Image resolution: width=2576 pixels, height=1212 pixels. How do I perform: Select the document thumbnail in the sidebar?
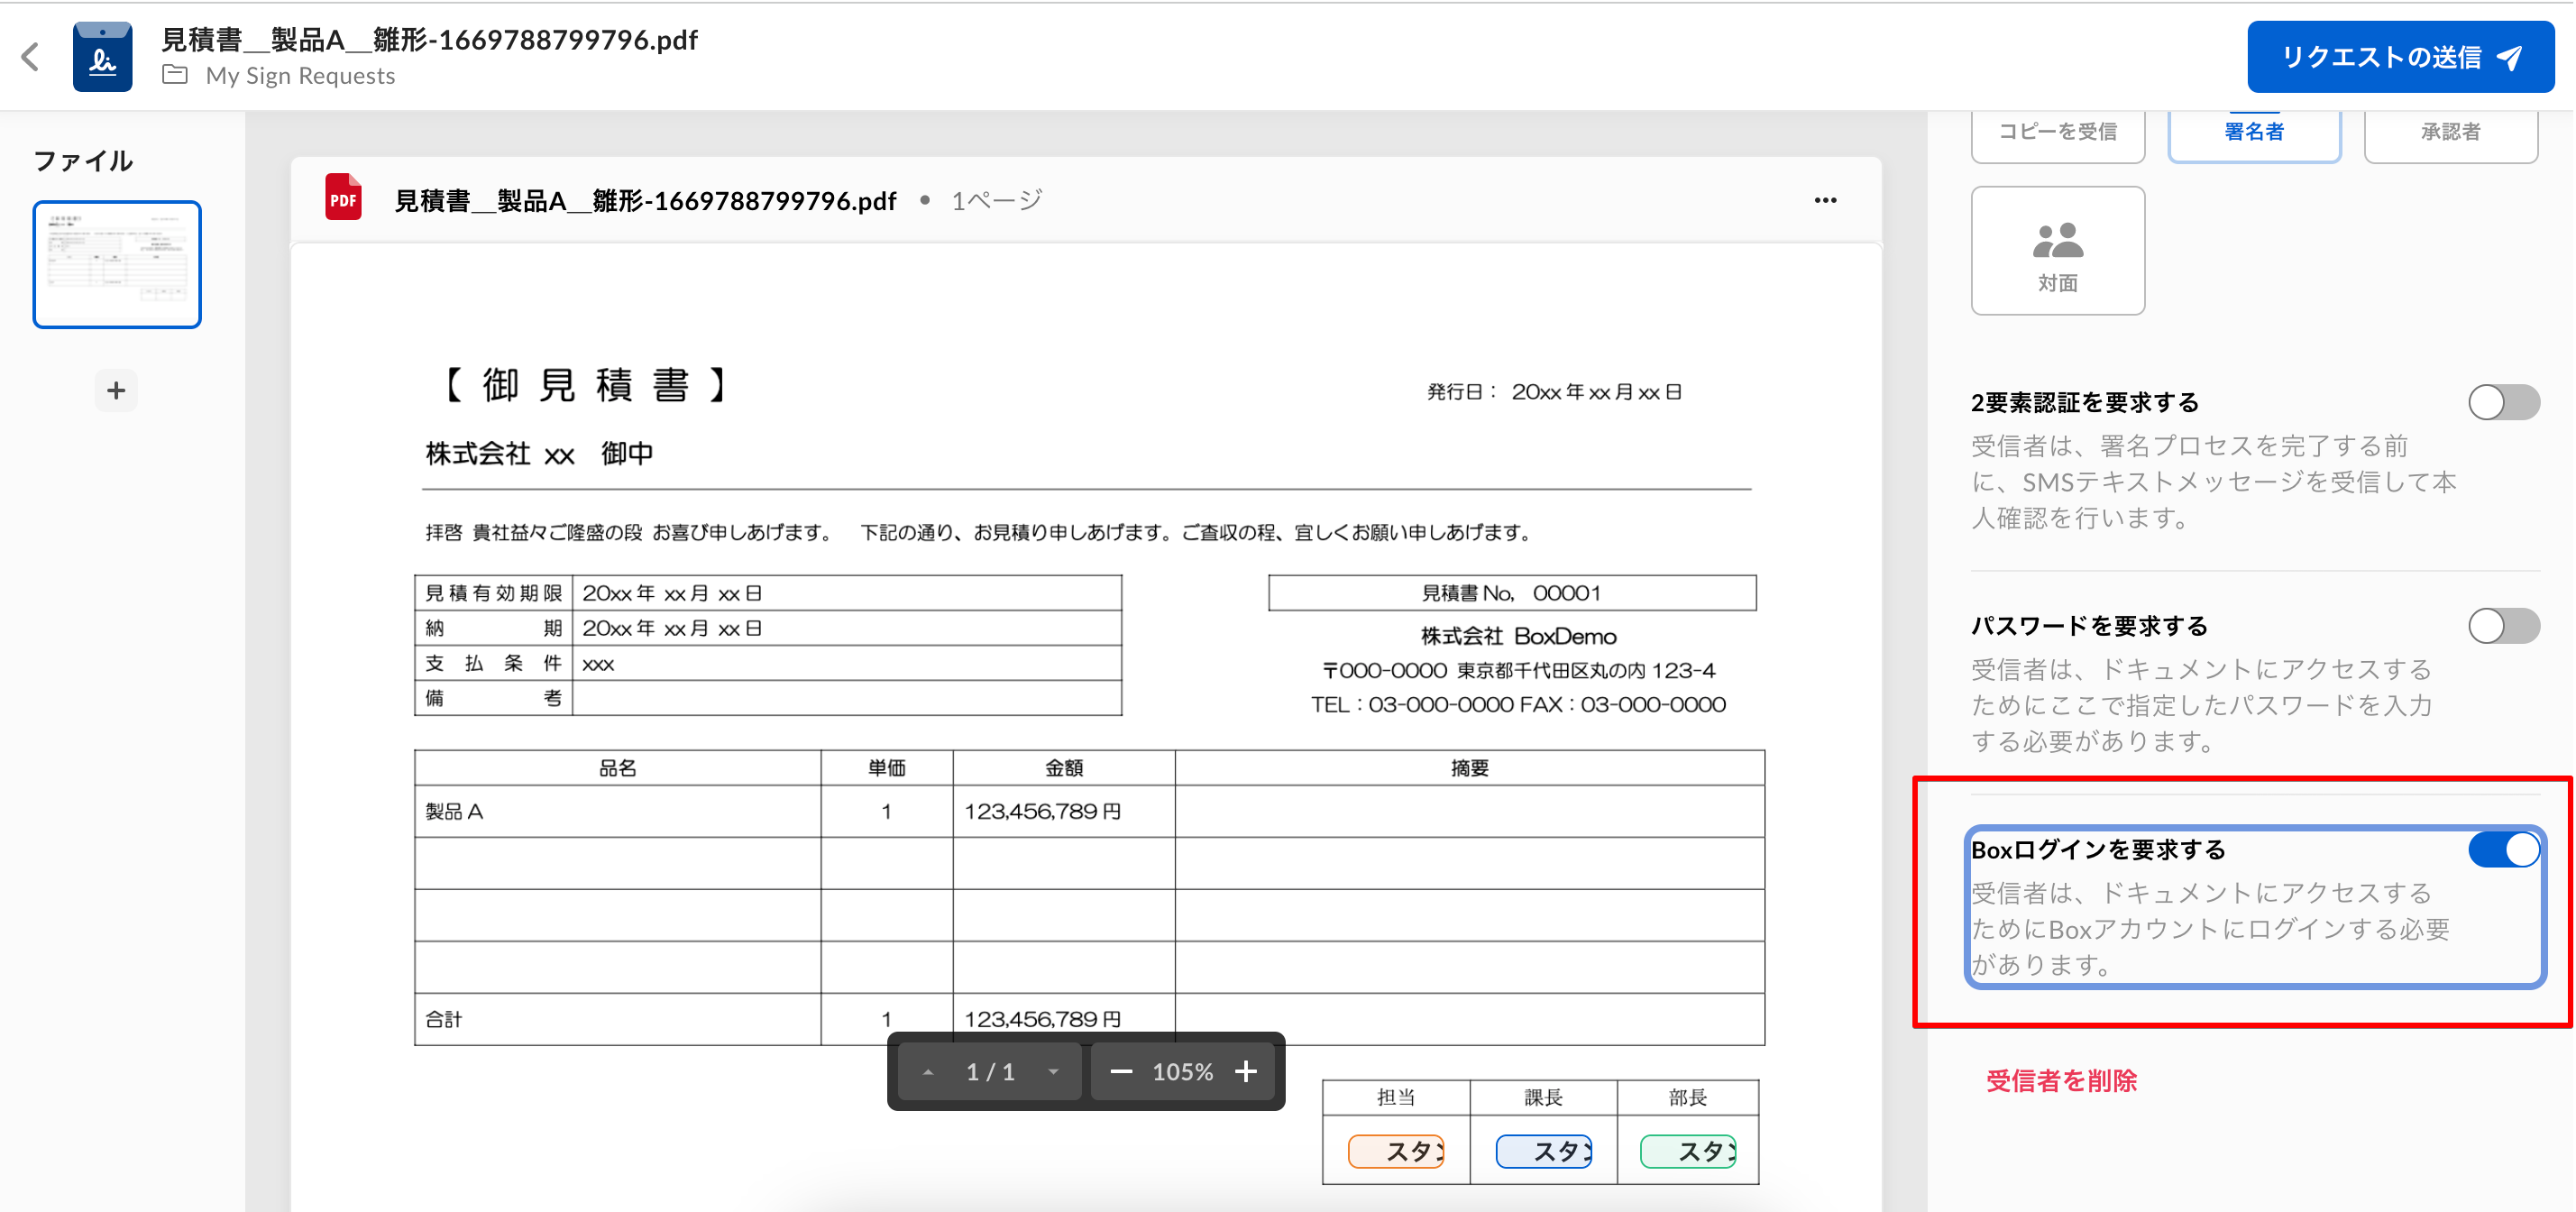click(117, 263)
